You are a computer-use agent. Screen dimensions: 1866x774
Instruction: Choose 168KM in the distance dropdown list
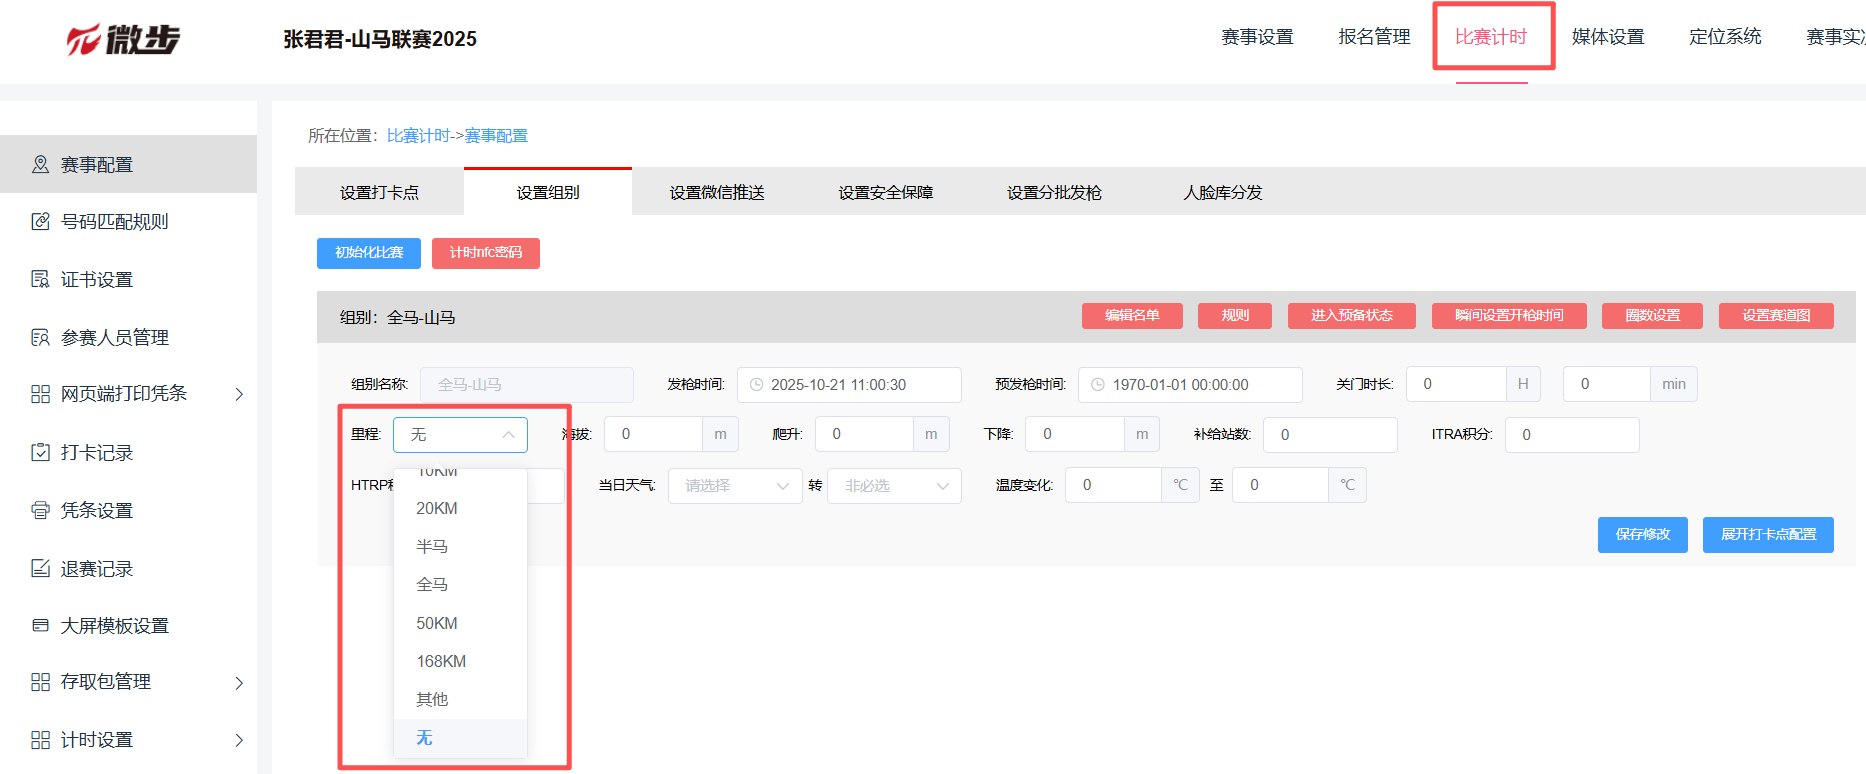[441, 661]
